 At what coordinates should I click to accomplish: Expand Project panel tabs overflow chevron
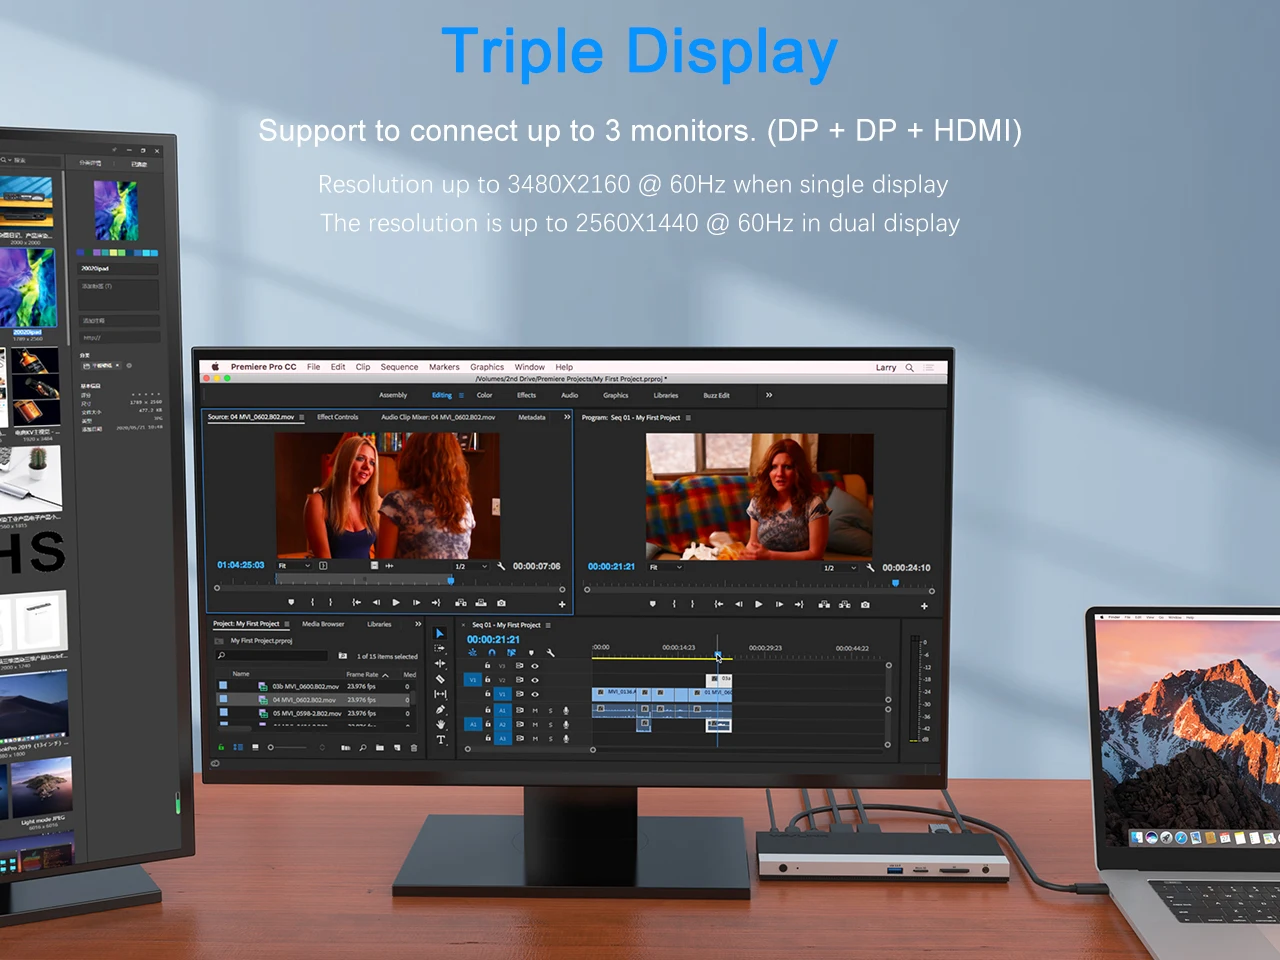click(418, 624)
